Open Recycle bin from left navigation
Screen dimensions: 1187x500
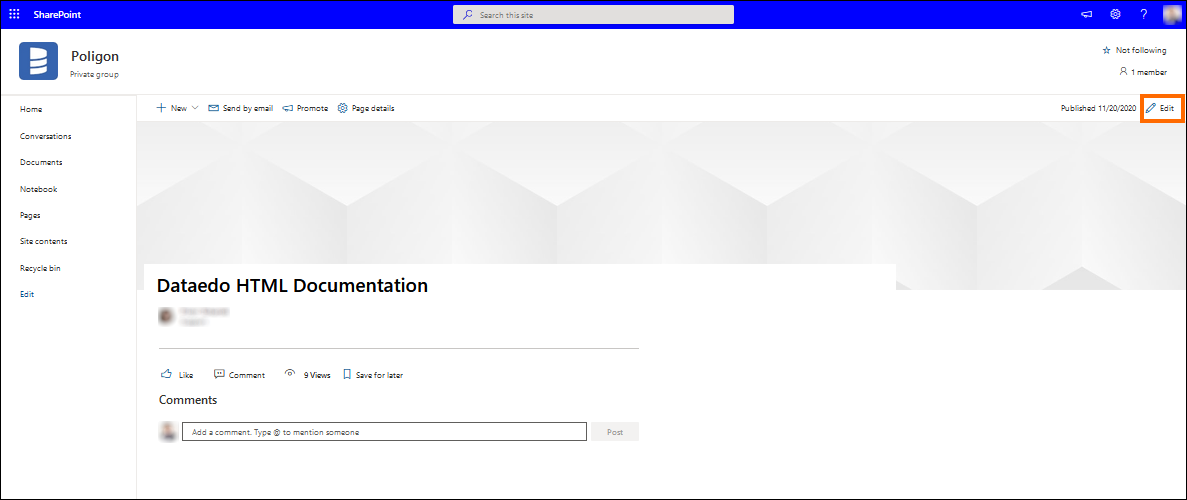[x=41, y=268]
